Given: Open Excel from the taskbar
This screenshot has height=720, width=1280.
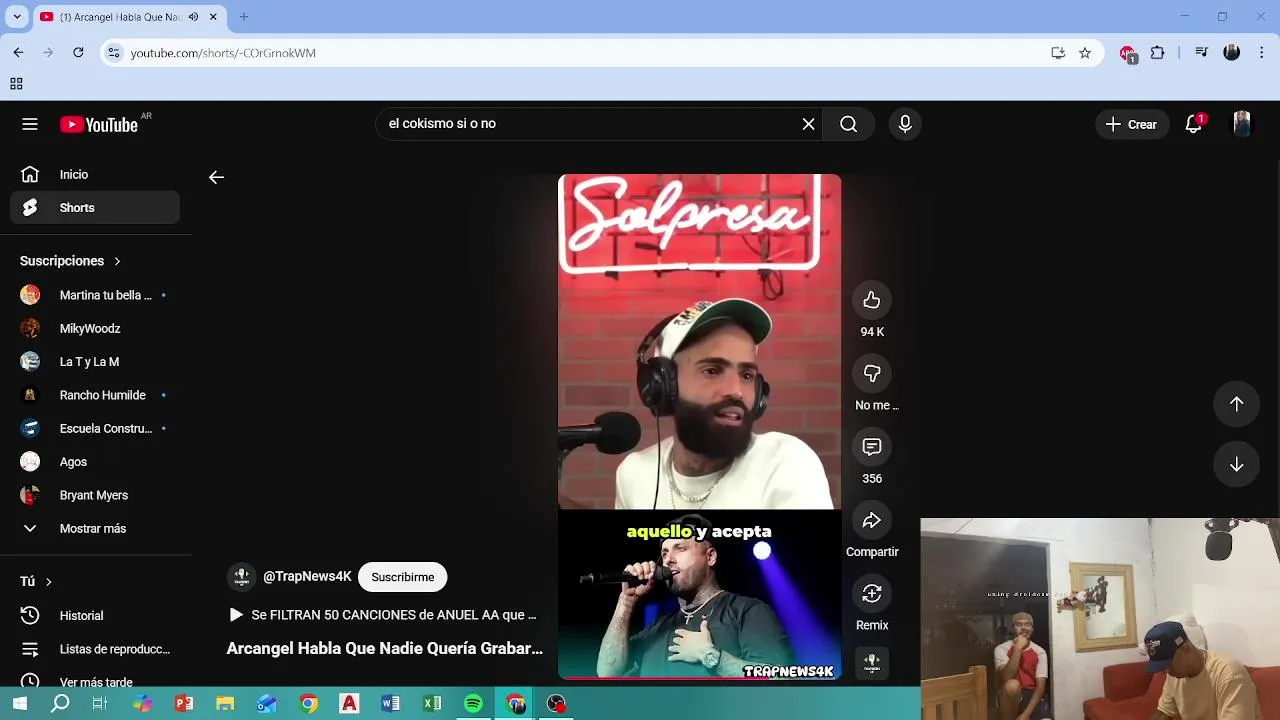Looking at the screenshot, I should pyautogui.click(x=432, y=704).
